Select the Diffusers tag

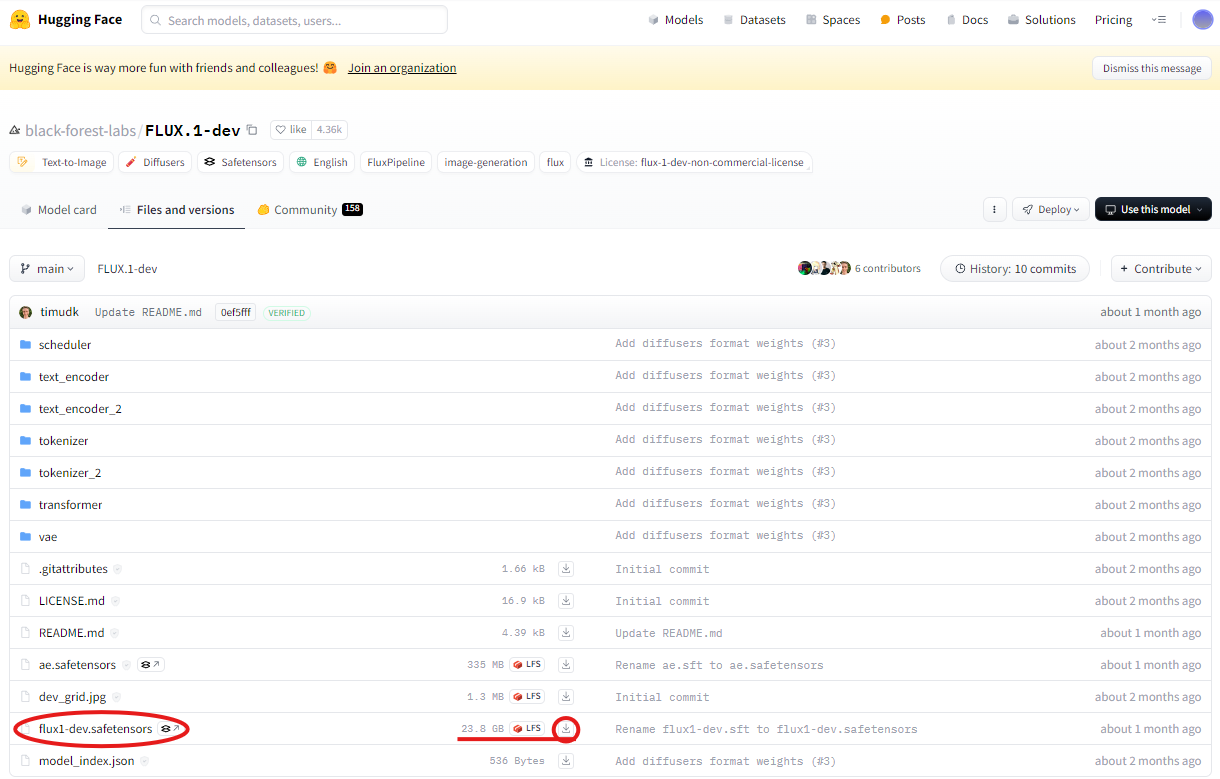tap(155, 162)
